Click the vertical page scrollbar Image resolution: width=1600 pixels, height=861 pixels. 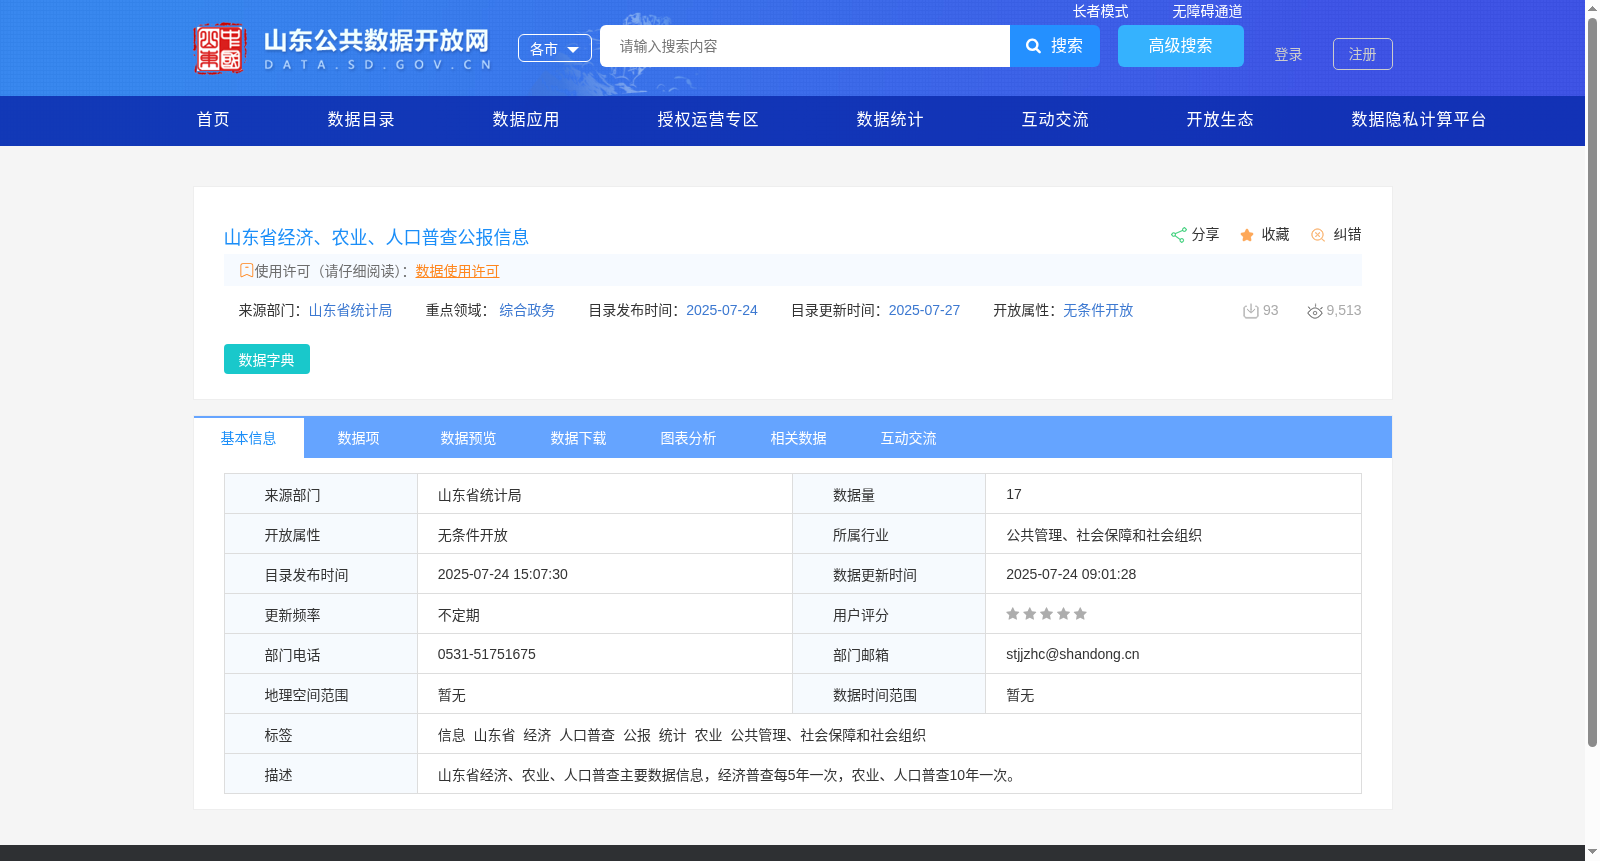point(1592,383)
